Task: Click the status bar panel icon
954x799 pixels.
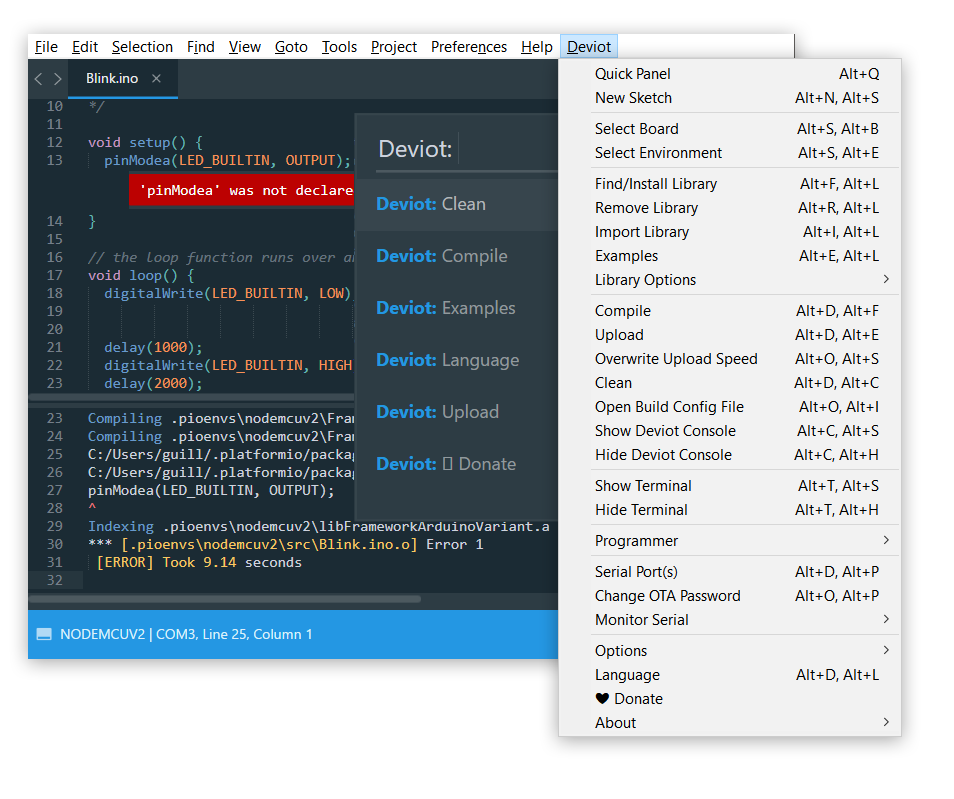Action: coord(44,634)
